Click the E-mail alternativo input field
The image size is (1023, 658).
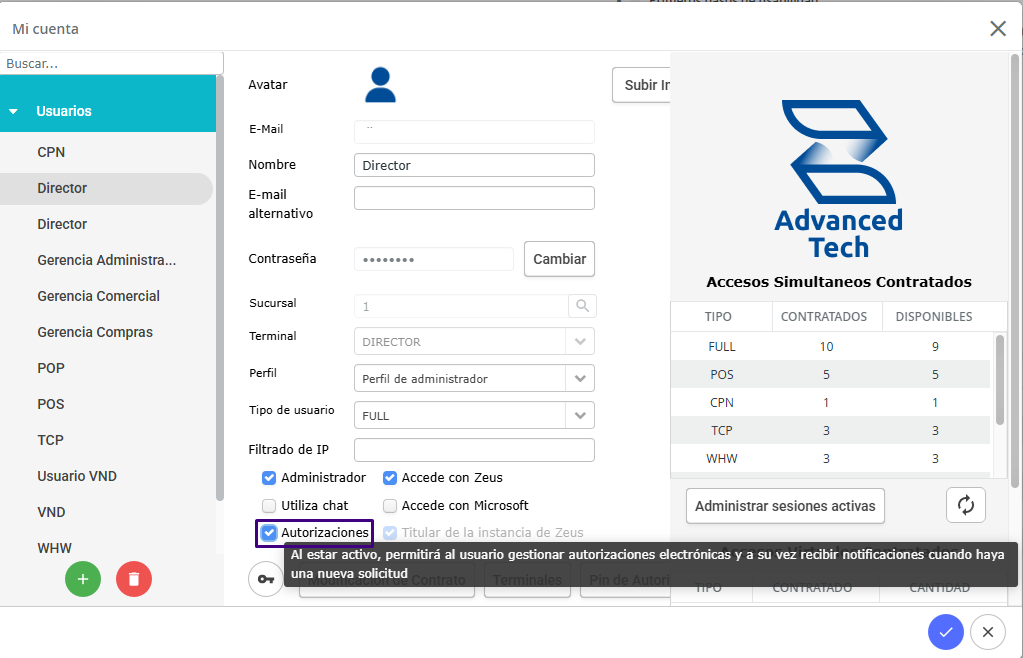(x=474, y=198)
